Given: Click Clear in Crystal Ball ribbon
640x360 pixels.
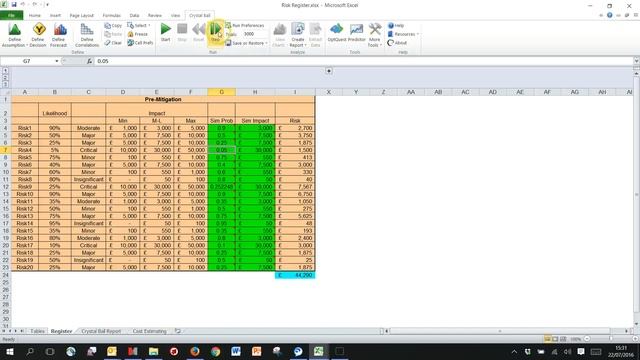Looking at the screenshot, I should [x=113, y=42].
